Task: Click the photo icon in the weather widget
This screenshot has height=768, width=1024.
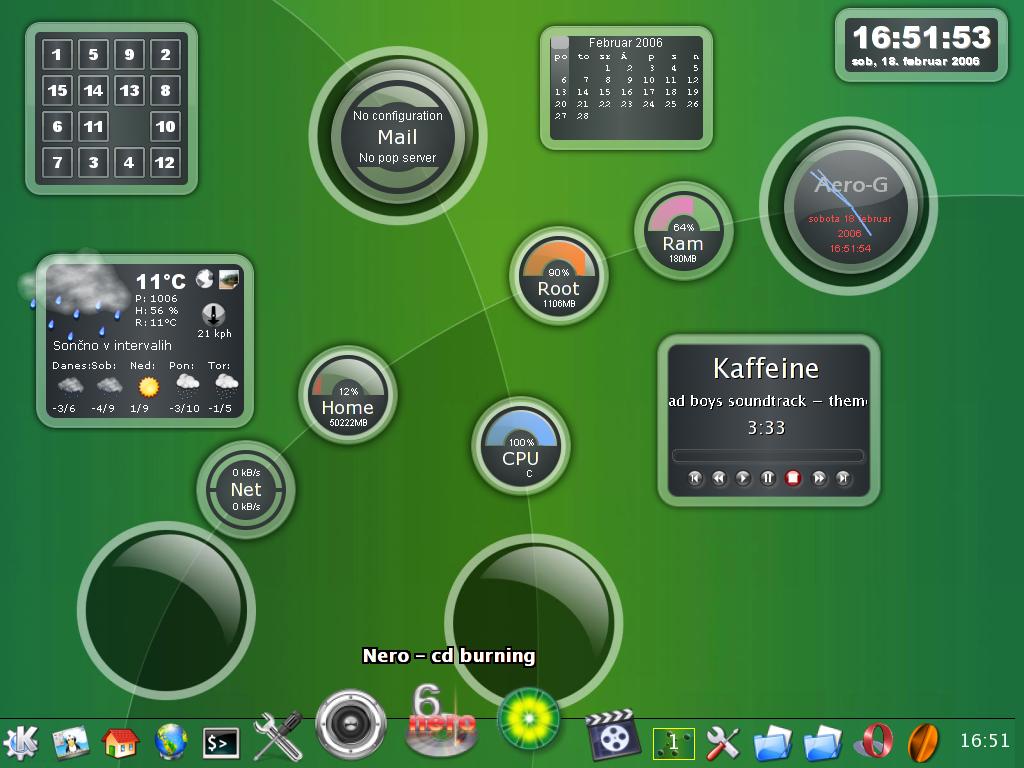Action: coord(229,279)
